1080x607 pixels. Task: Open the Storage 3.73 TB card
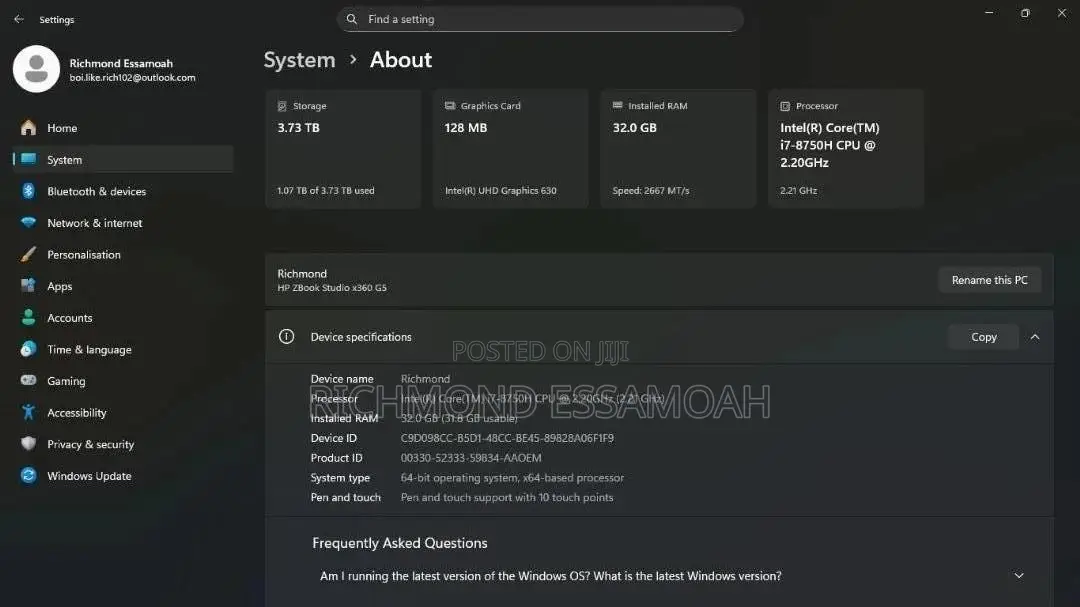[343, 148]
